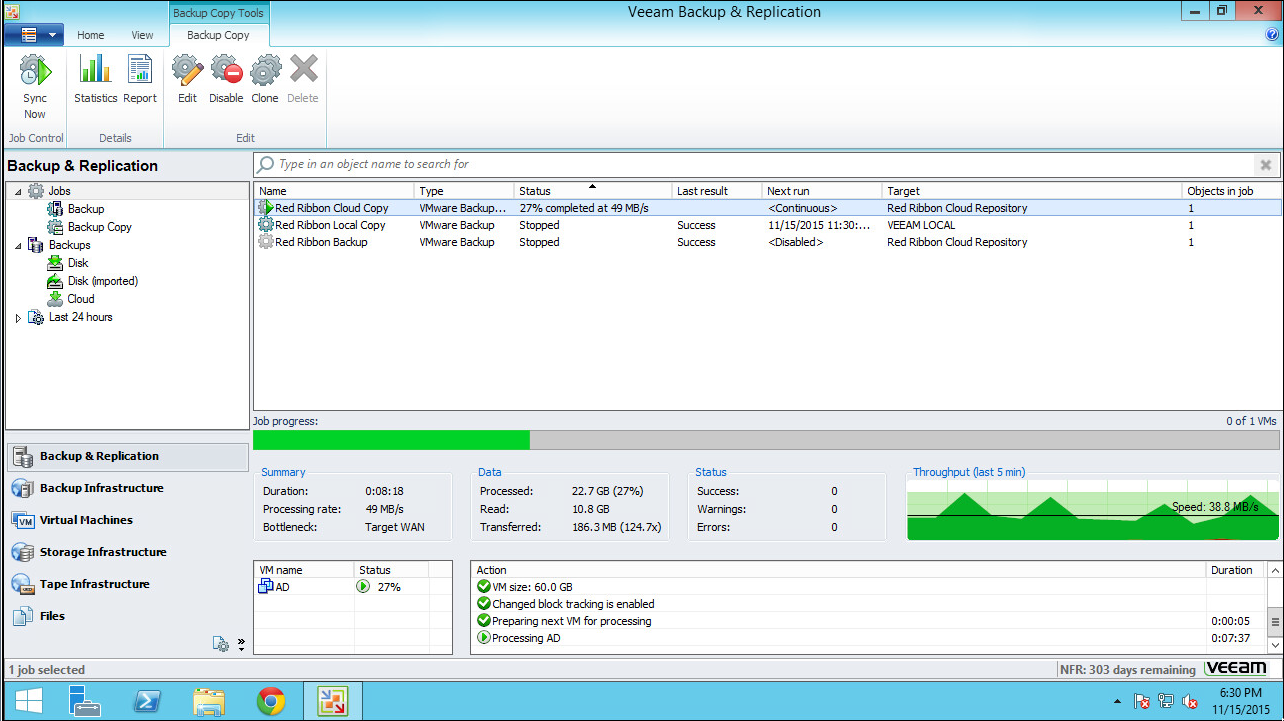
Task: Expand navigation pane overflow chevron
Action: click(241, 644)
